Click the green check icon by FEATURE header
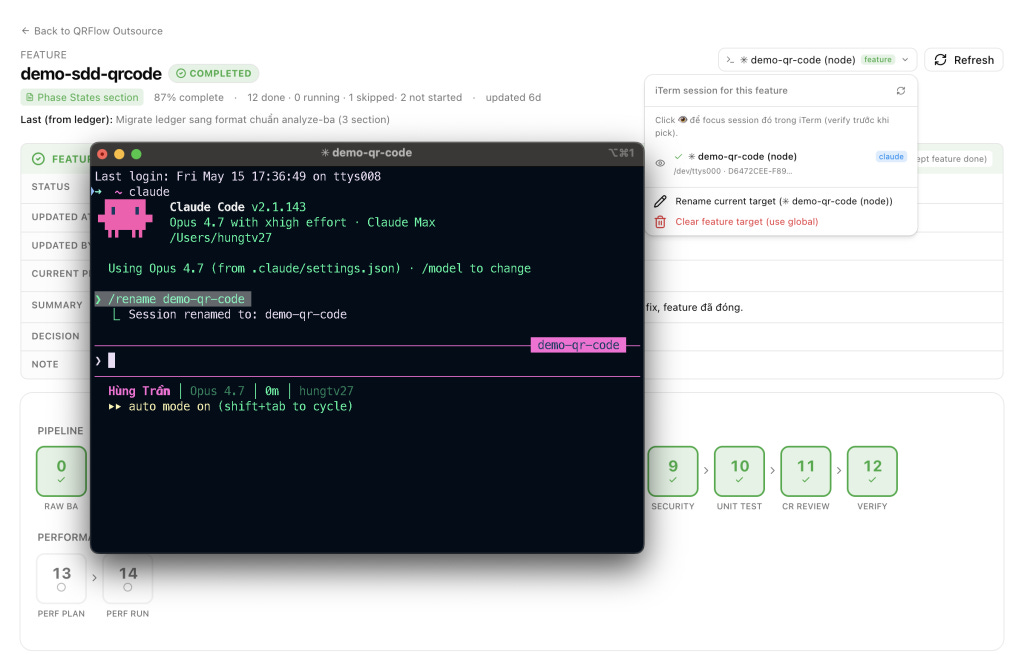 point(39,159)
